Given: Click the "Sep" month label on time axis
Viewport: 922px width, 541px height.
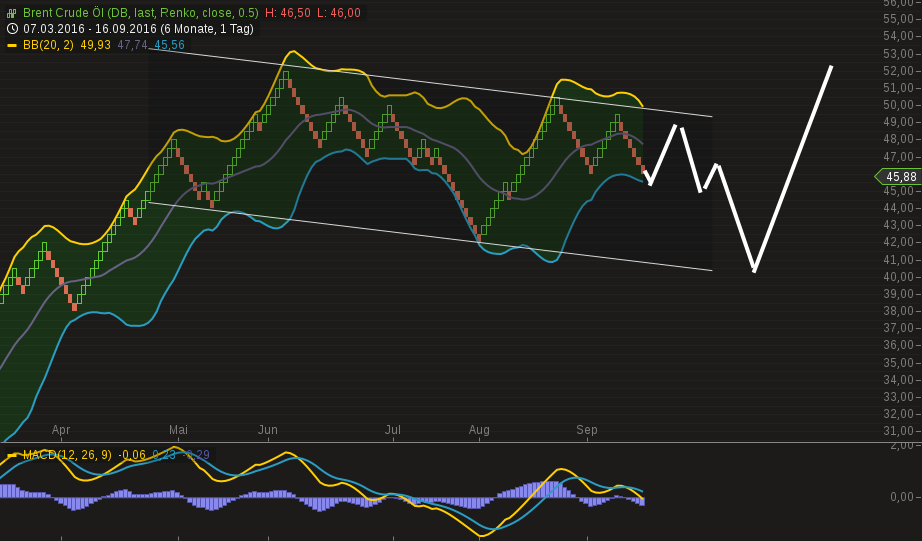Looking at the screenshot, I should [587, 430].
